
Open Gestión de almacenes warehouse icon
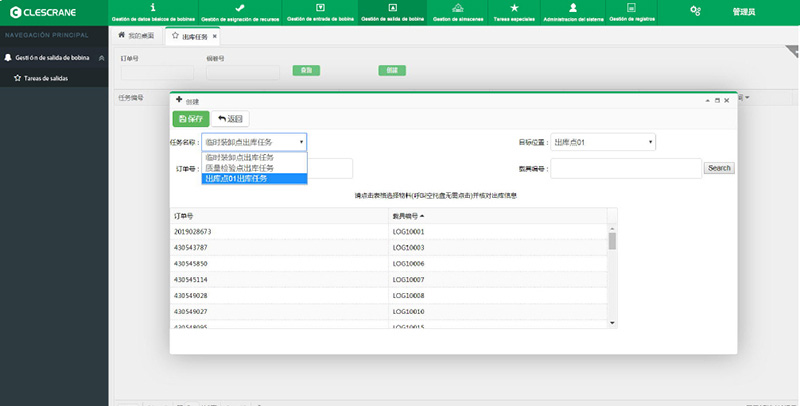[458, 8]
